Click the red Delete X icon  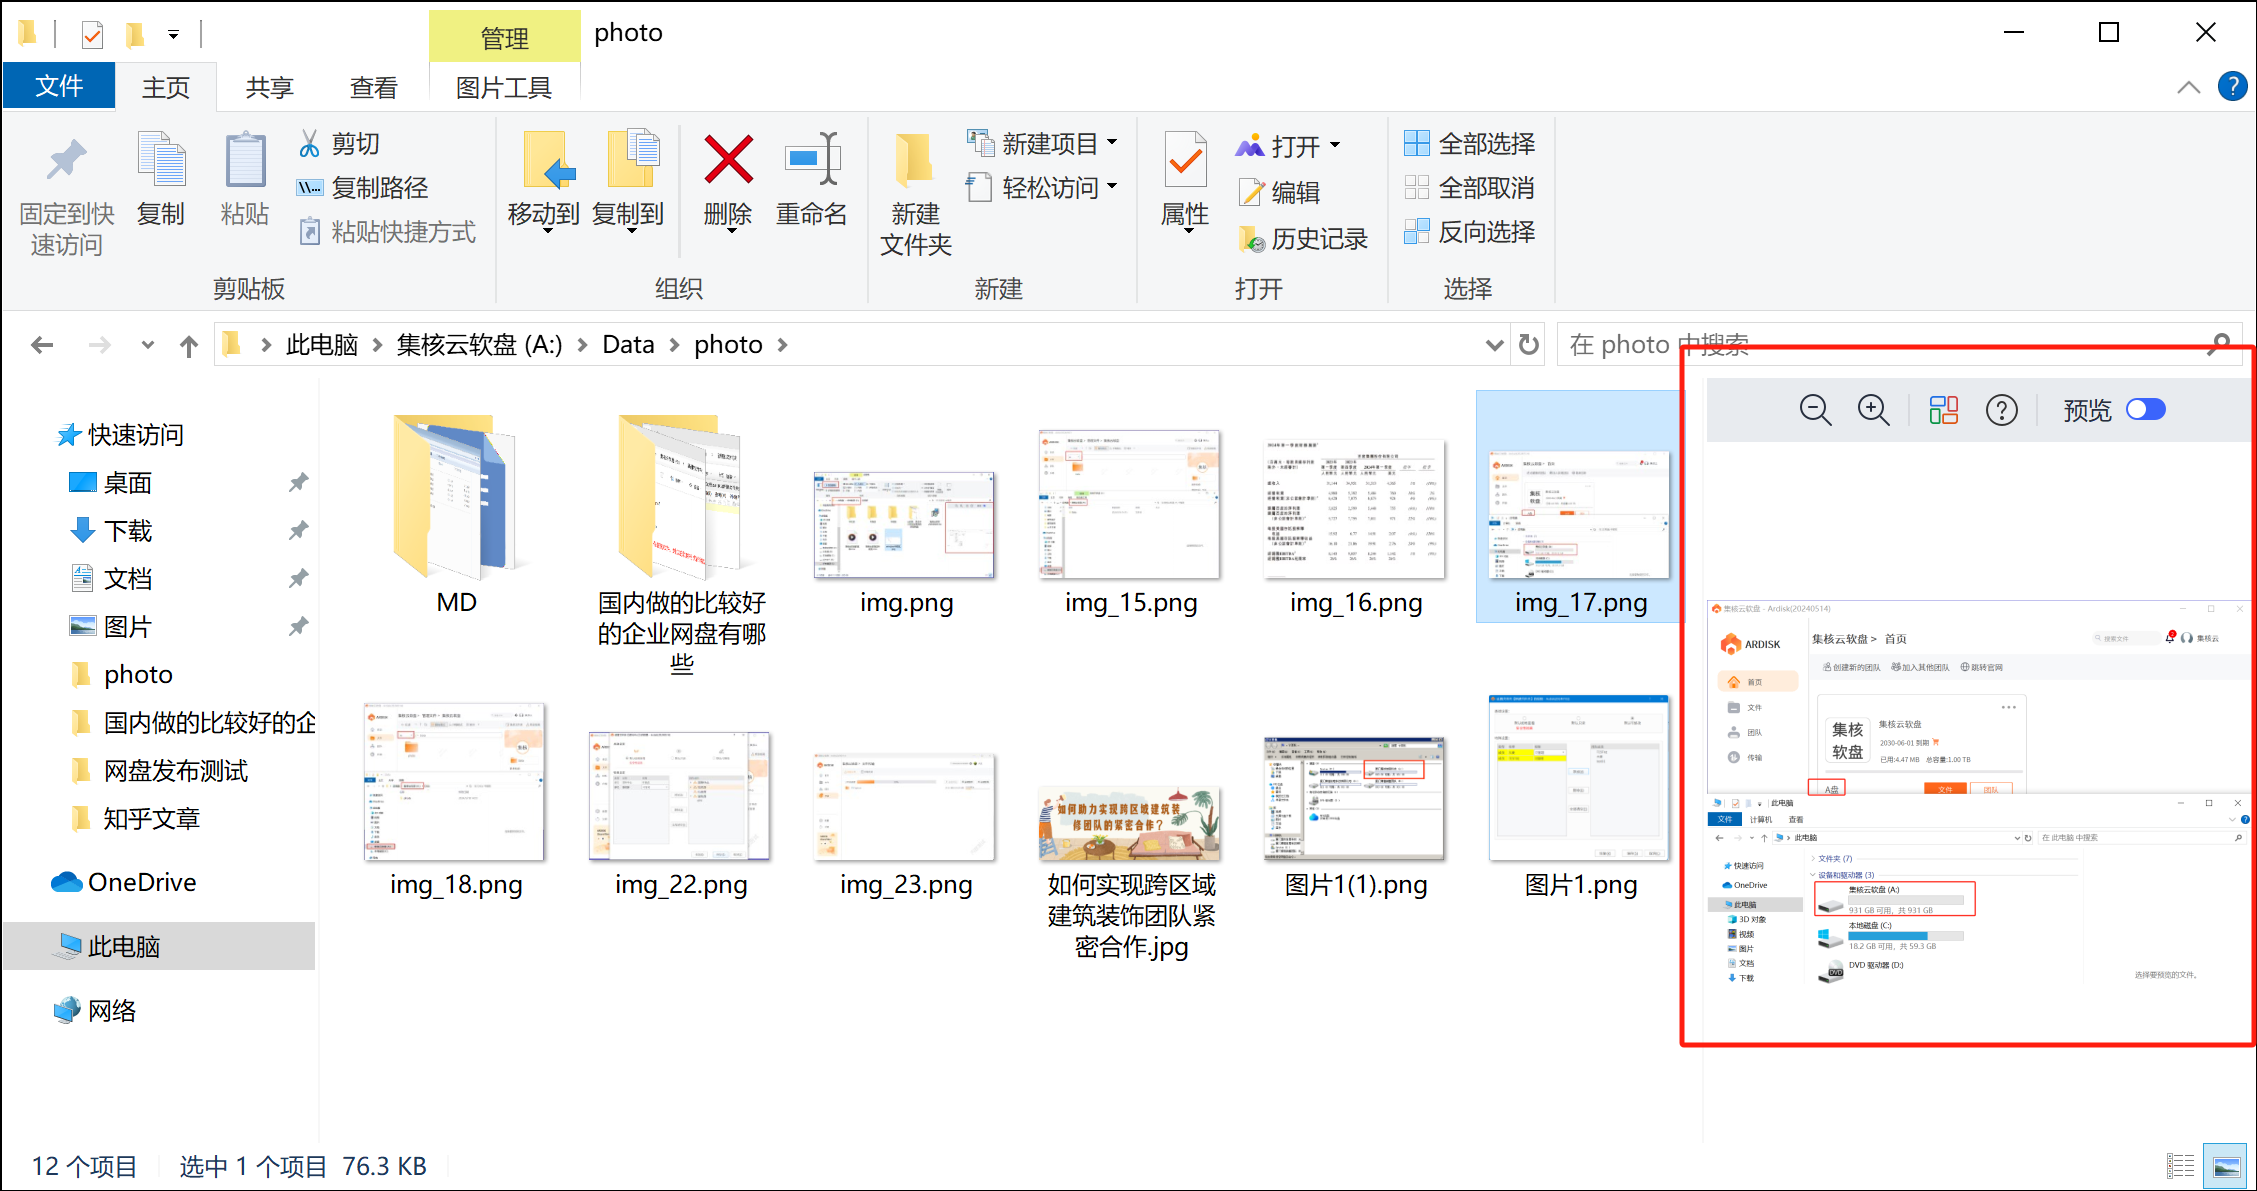point(728,160)
